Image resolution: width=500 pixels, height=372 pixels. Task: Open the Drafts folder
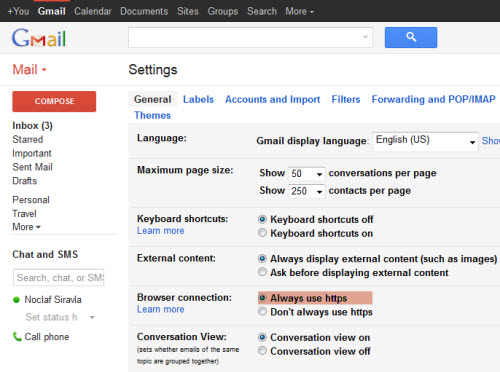tap(25, 181)
